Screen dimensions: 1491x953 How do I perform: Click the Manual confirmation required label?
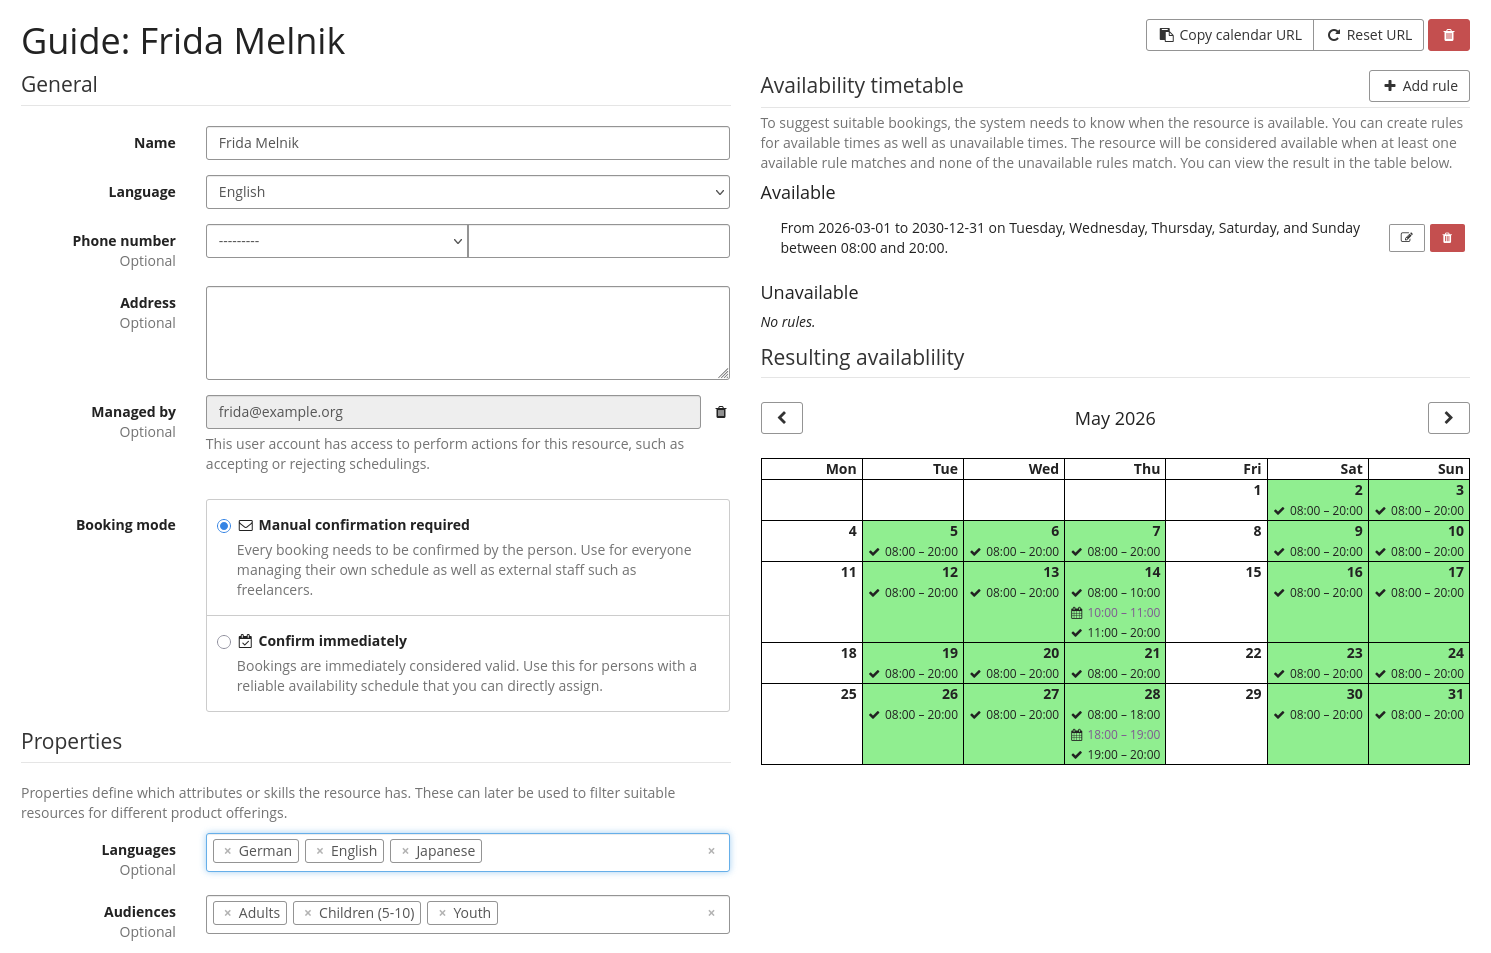point(364,525)
